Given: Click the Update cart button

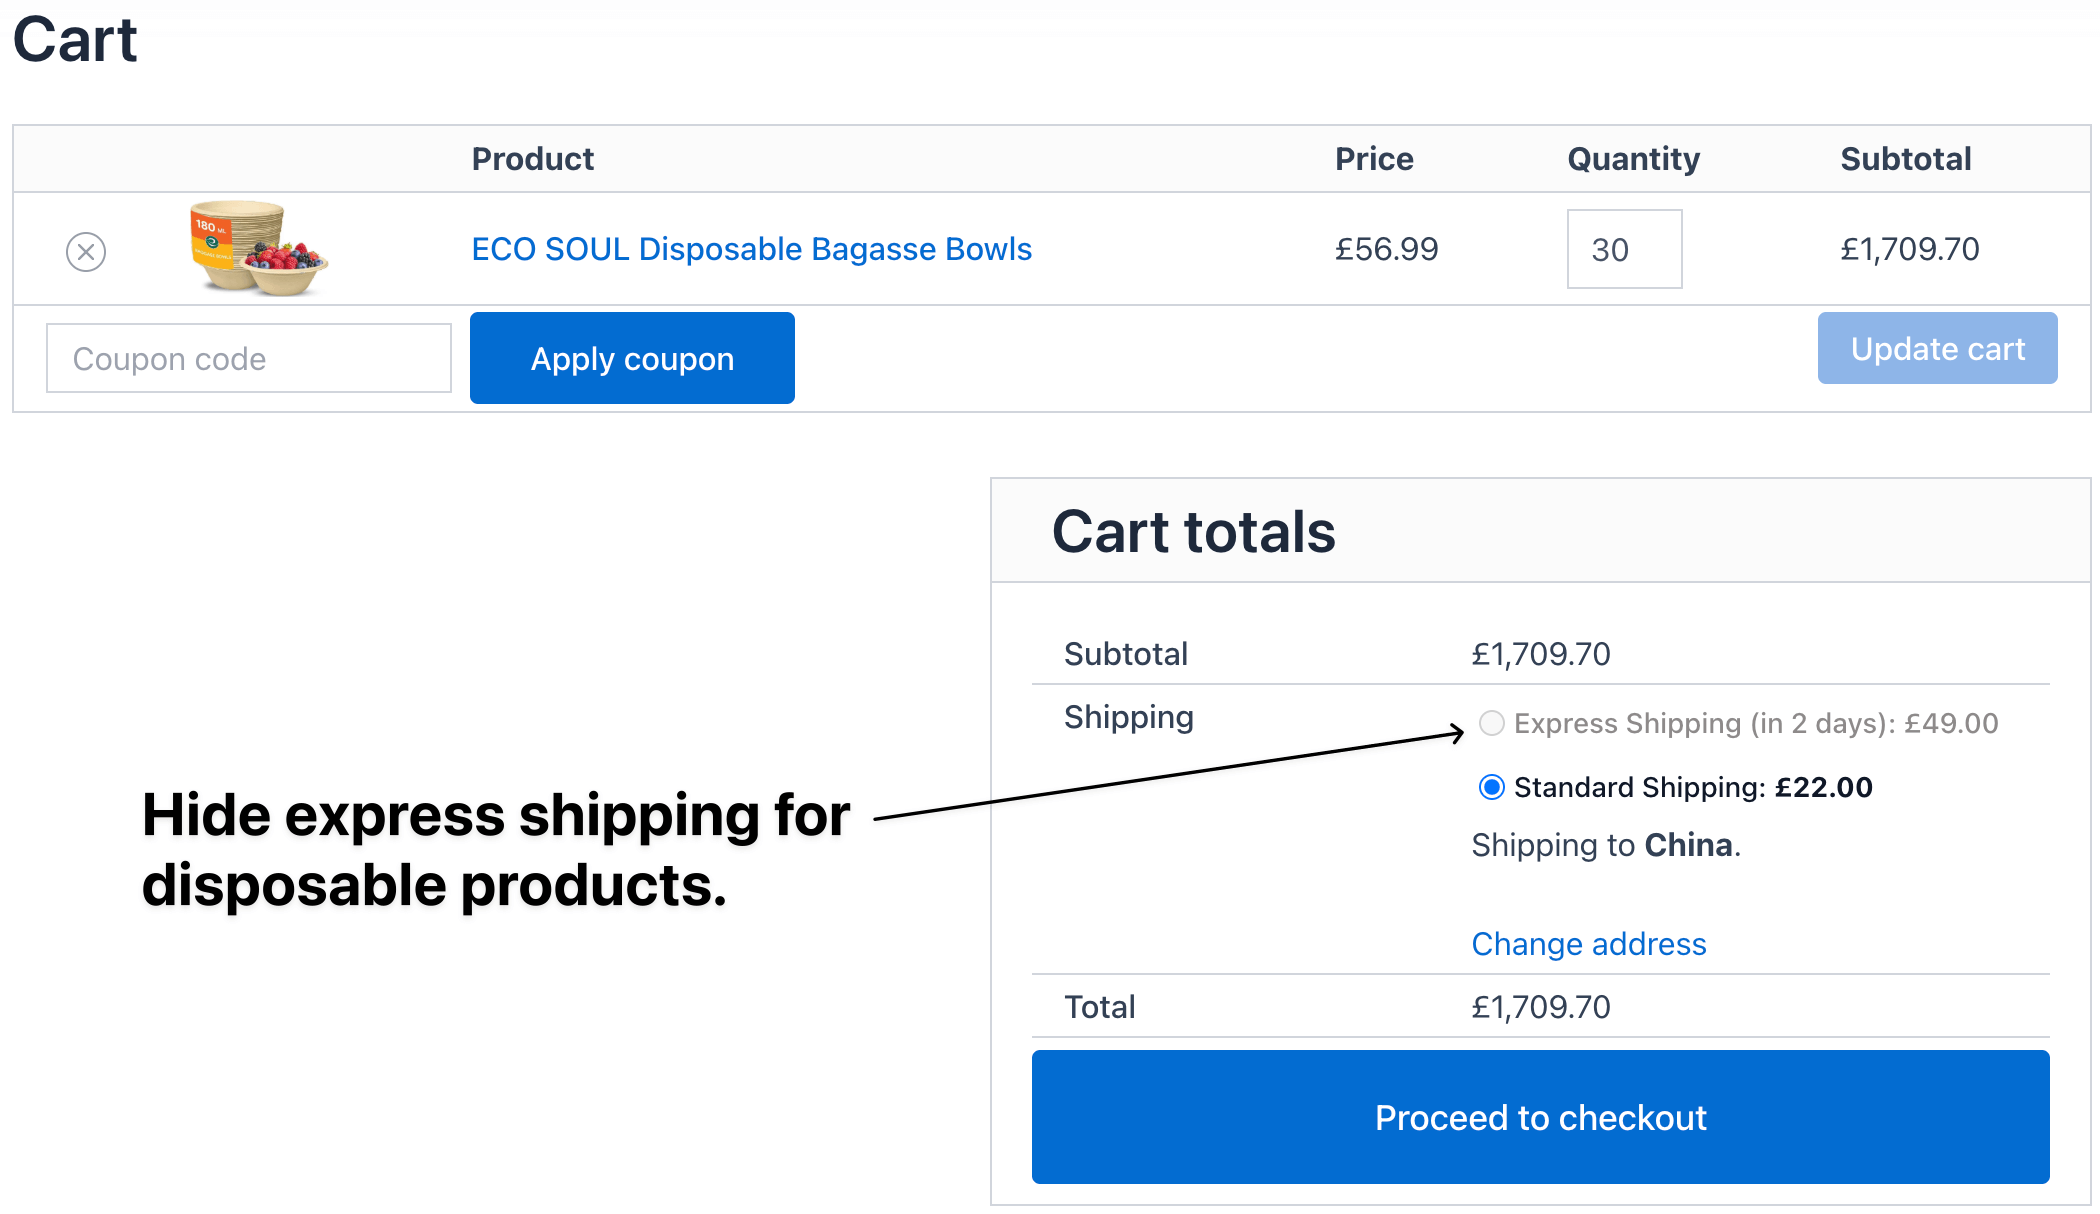Looking at the screenshot, I should [1937, 348].
